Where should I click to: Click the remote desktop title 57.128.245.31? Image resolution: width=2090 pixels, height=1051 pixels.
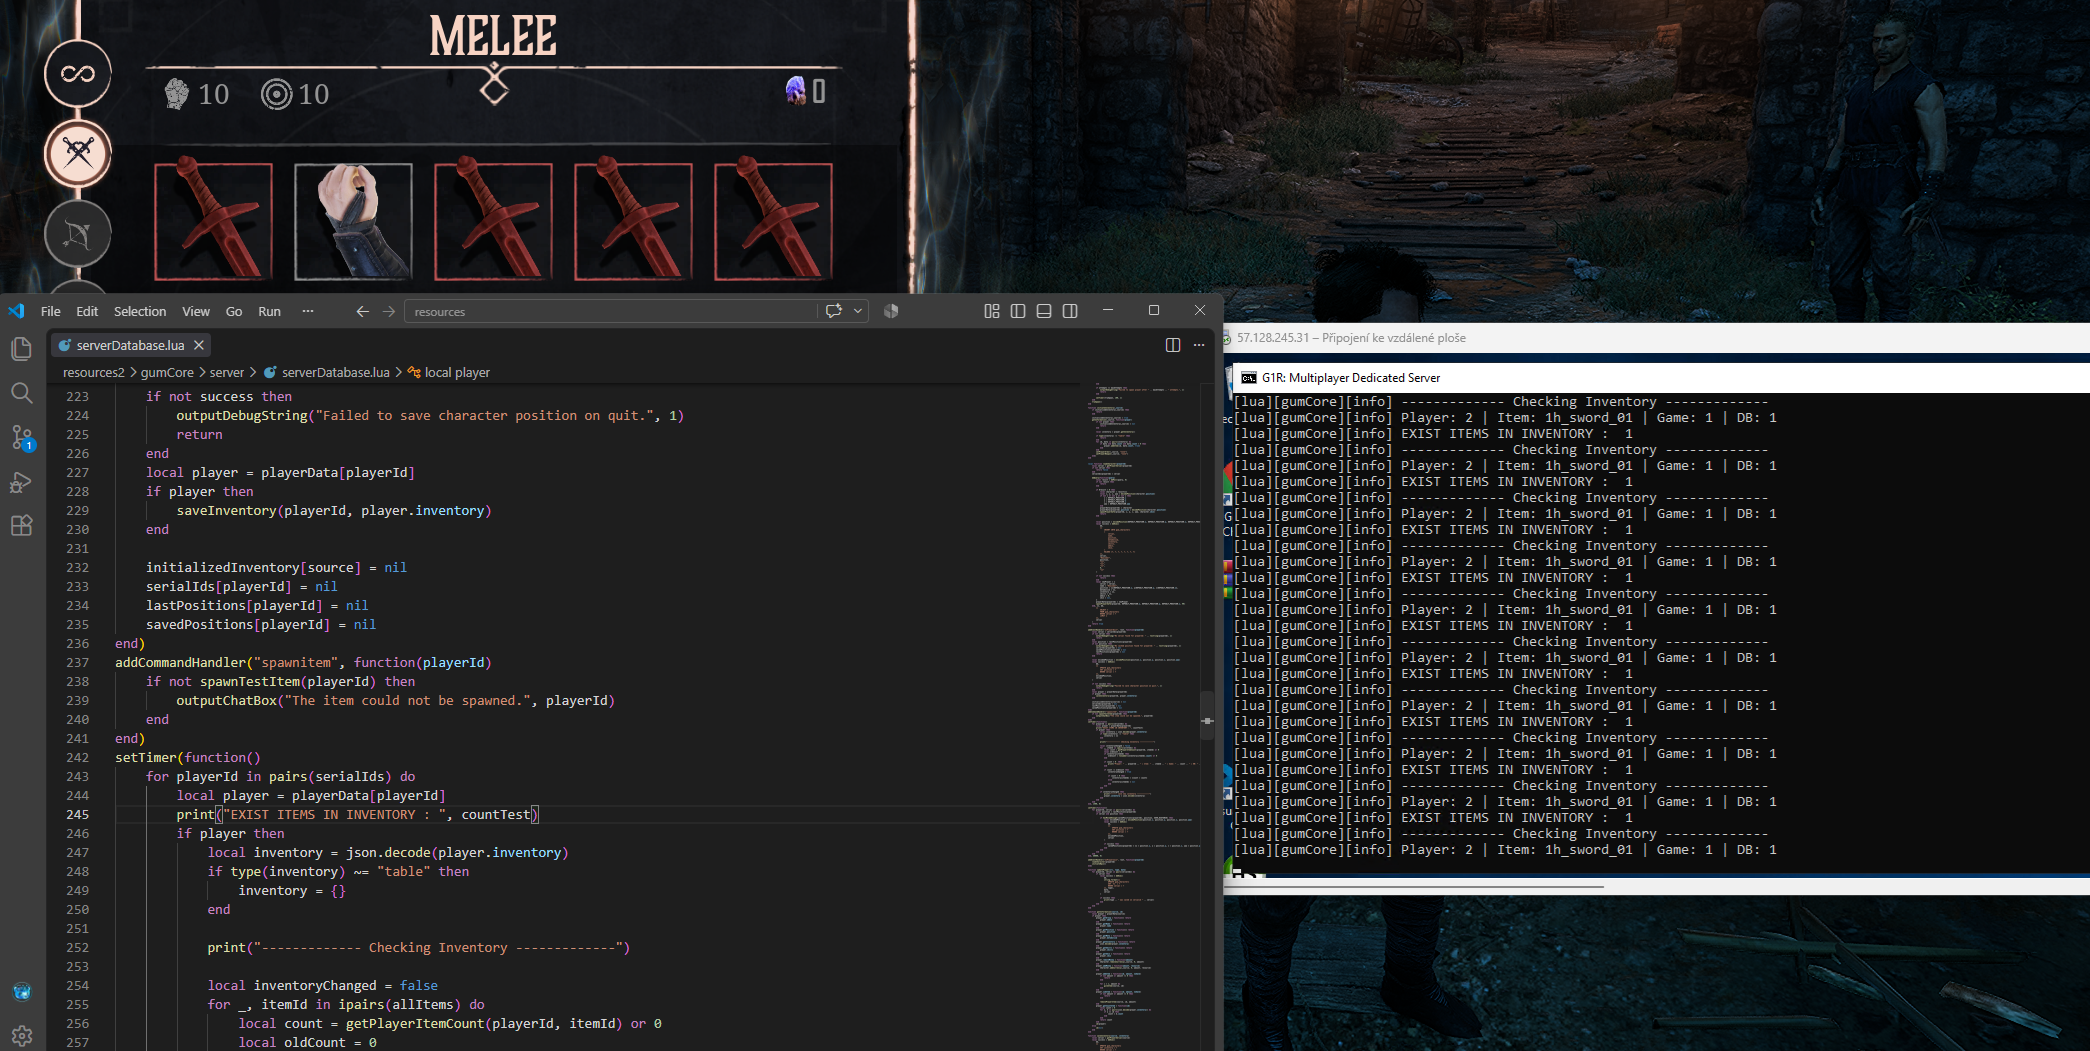click(x=1351, y=338)
